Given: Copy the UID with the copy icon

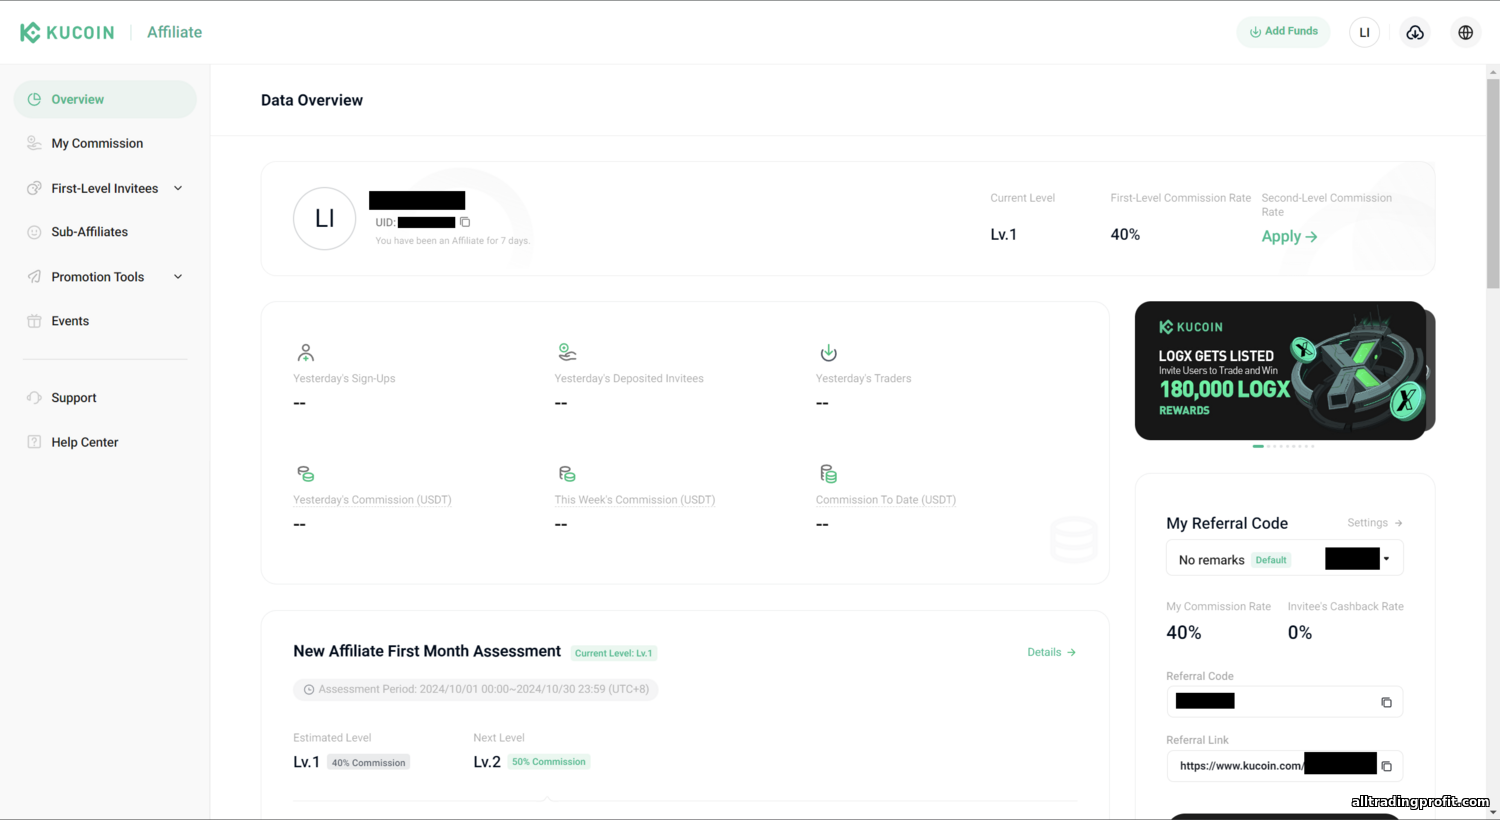Looking at the screenshot, I should coord(465,222).
